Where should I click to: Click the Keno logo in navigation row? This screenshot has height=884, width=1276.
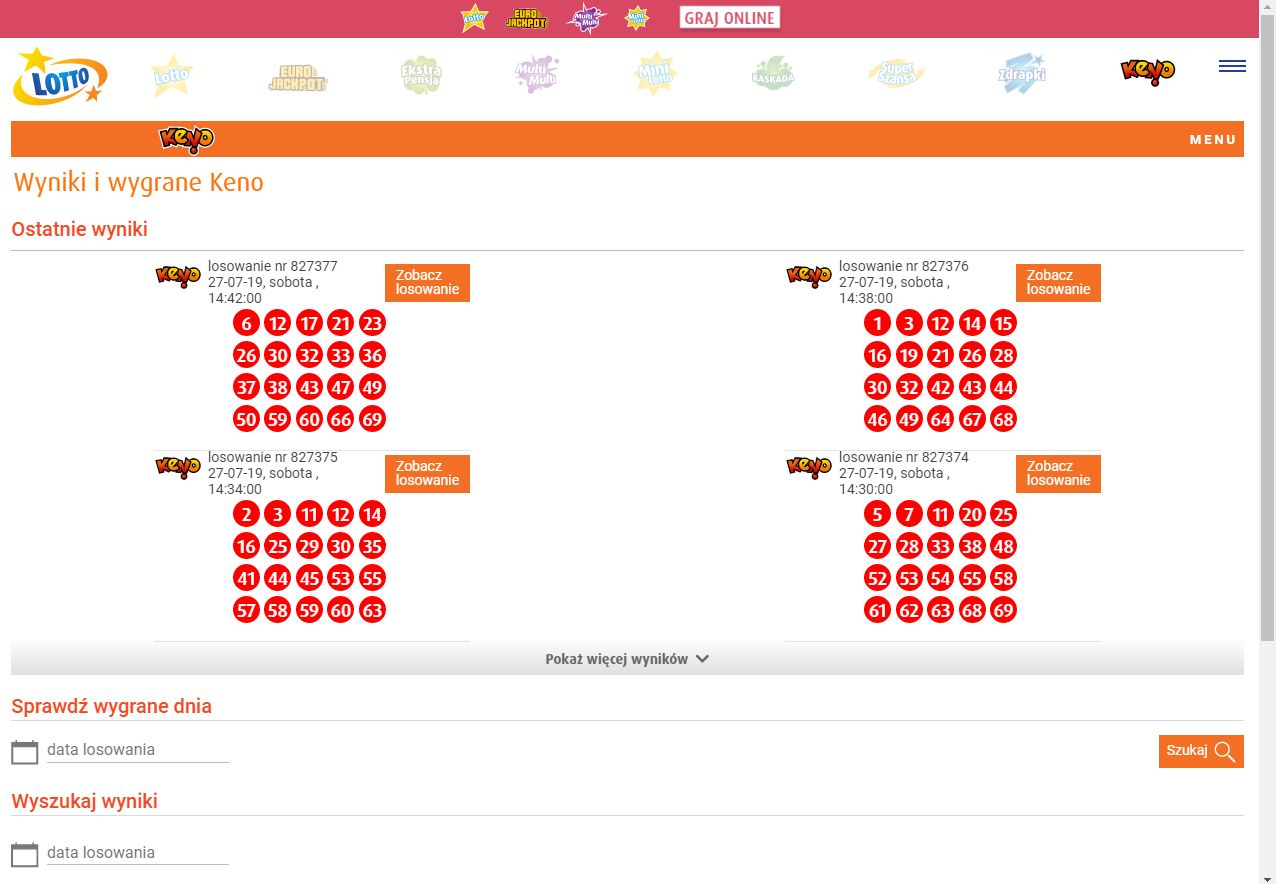point(1147,71)
